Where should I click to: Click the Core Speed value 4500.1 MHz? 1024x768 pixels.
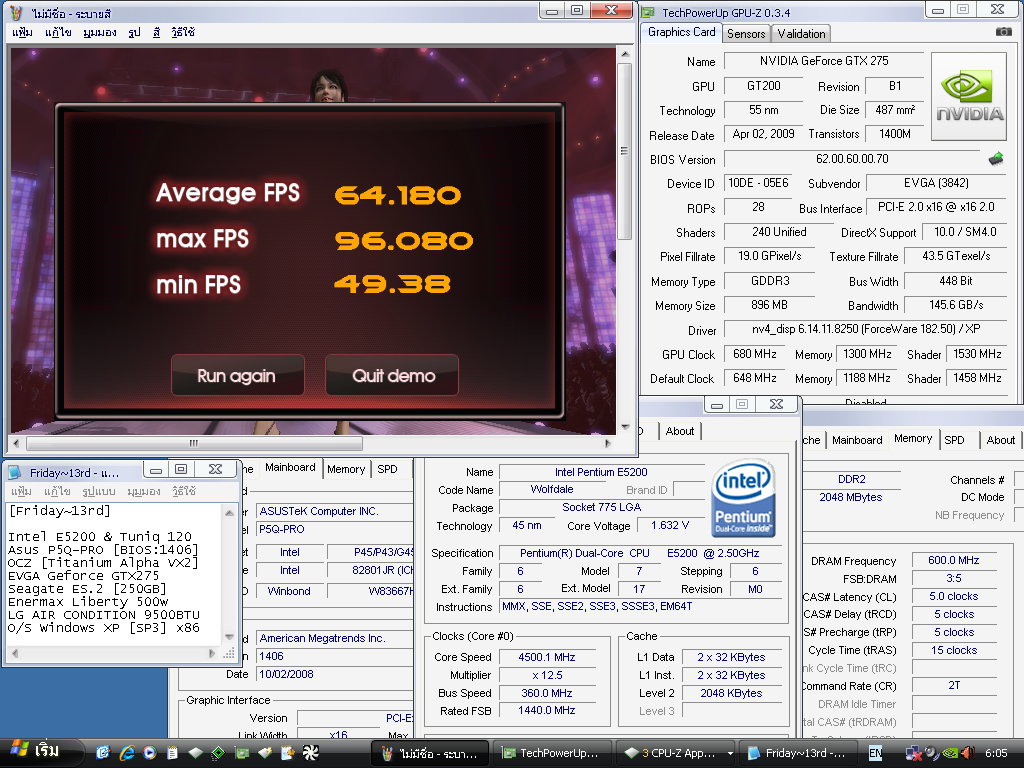tap(547, 657)
